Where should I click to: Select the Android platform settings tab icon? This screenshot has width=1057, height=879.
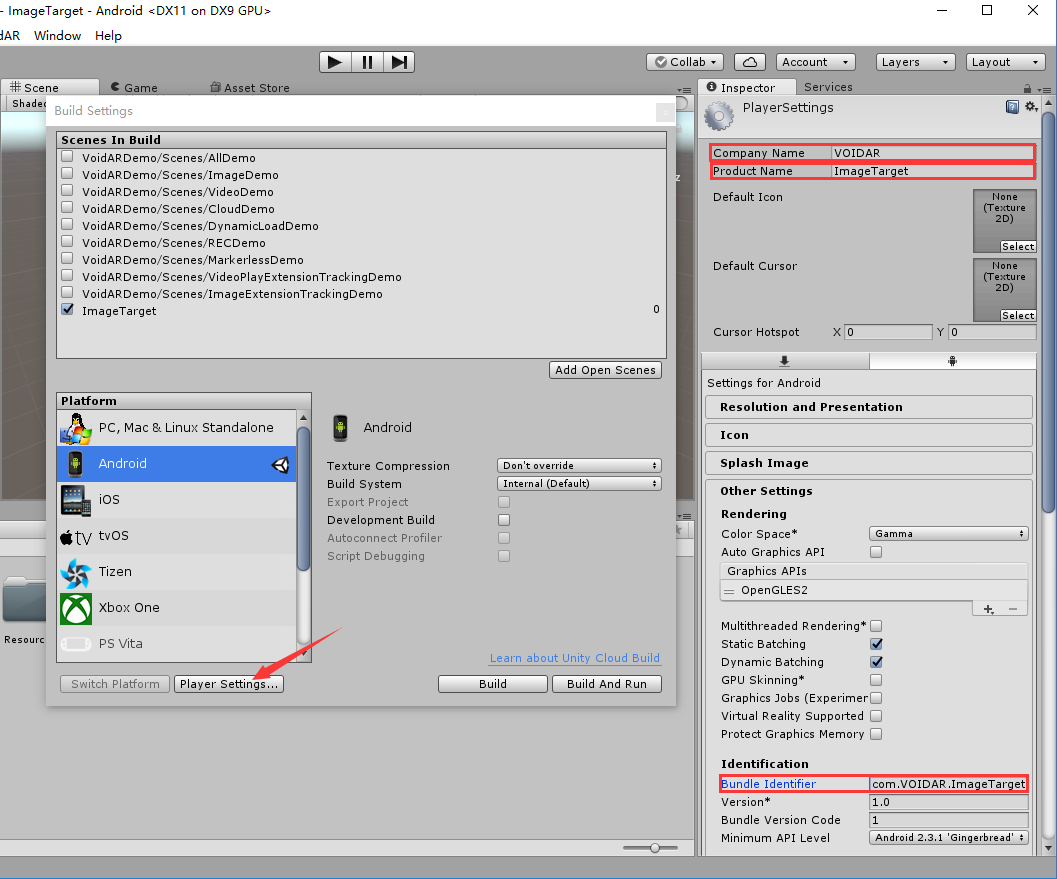[952, 361]
